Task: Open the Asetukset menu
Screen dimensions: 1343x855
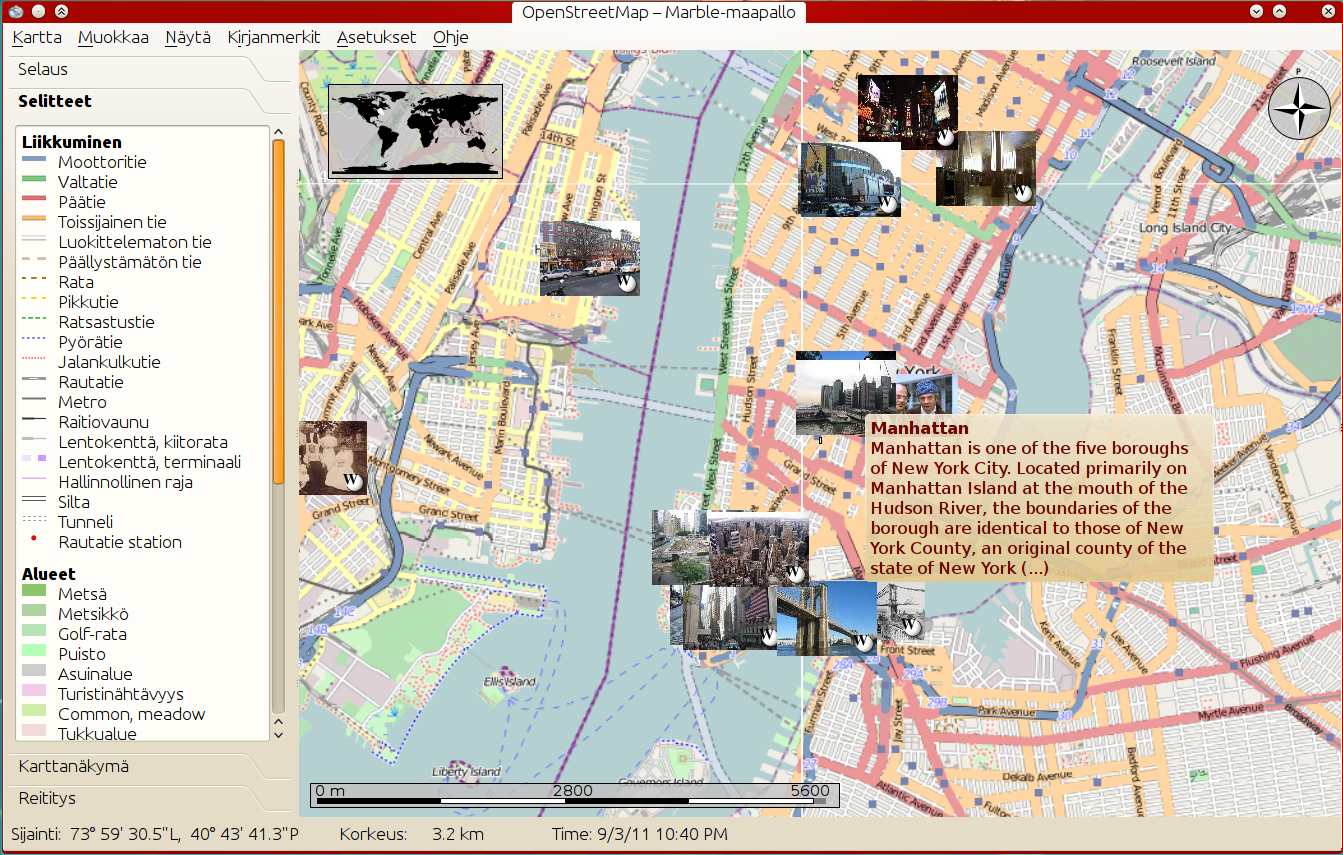Action: click(377, 37)
